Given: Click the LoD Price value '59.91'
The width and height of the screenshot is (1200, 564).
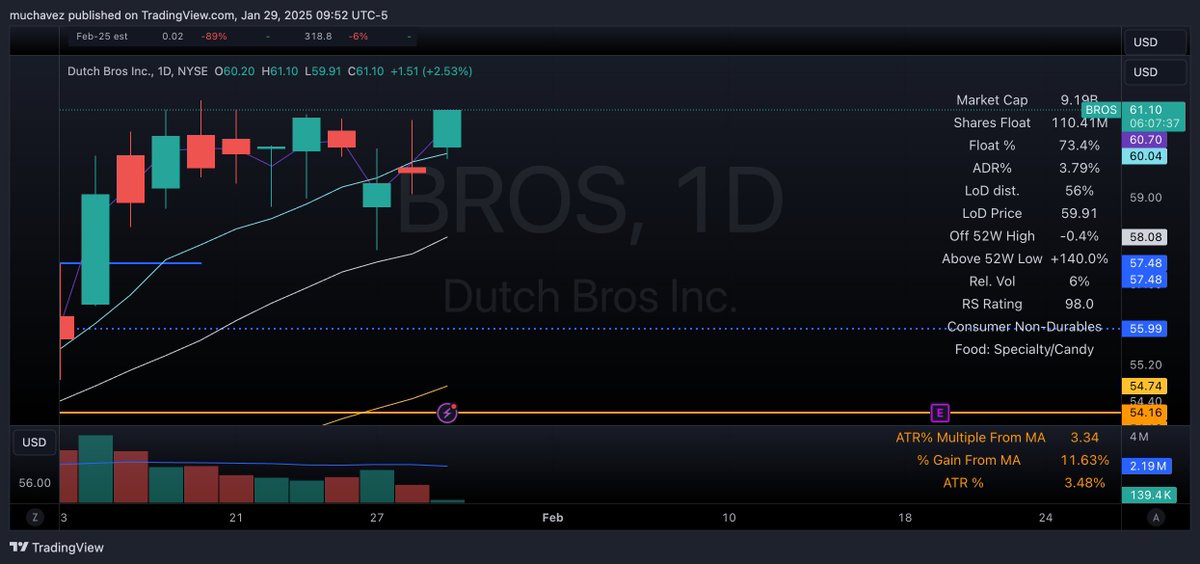Looking at the screenshot, I should [1080, 213].
